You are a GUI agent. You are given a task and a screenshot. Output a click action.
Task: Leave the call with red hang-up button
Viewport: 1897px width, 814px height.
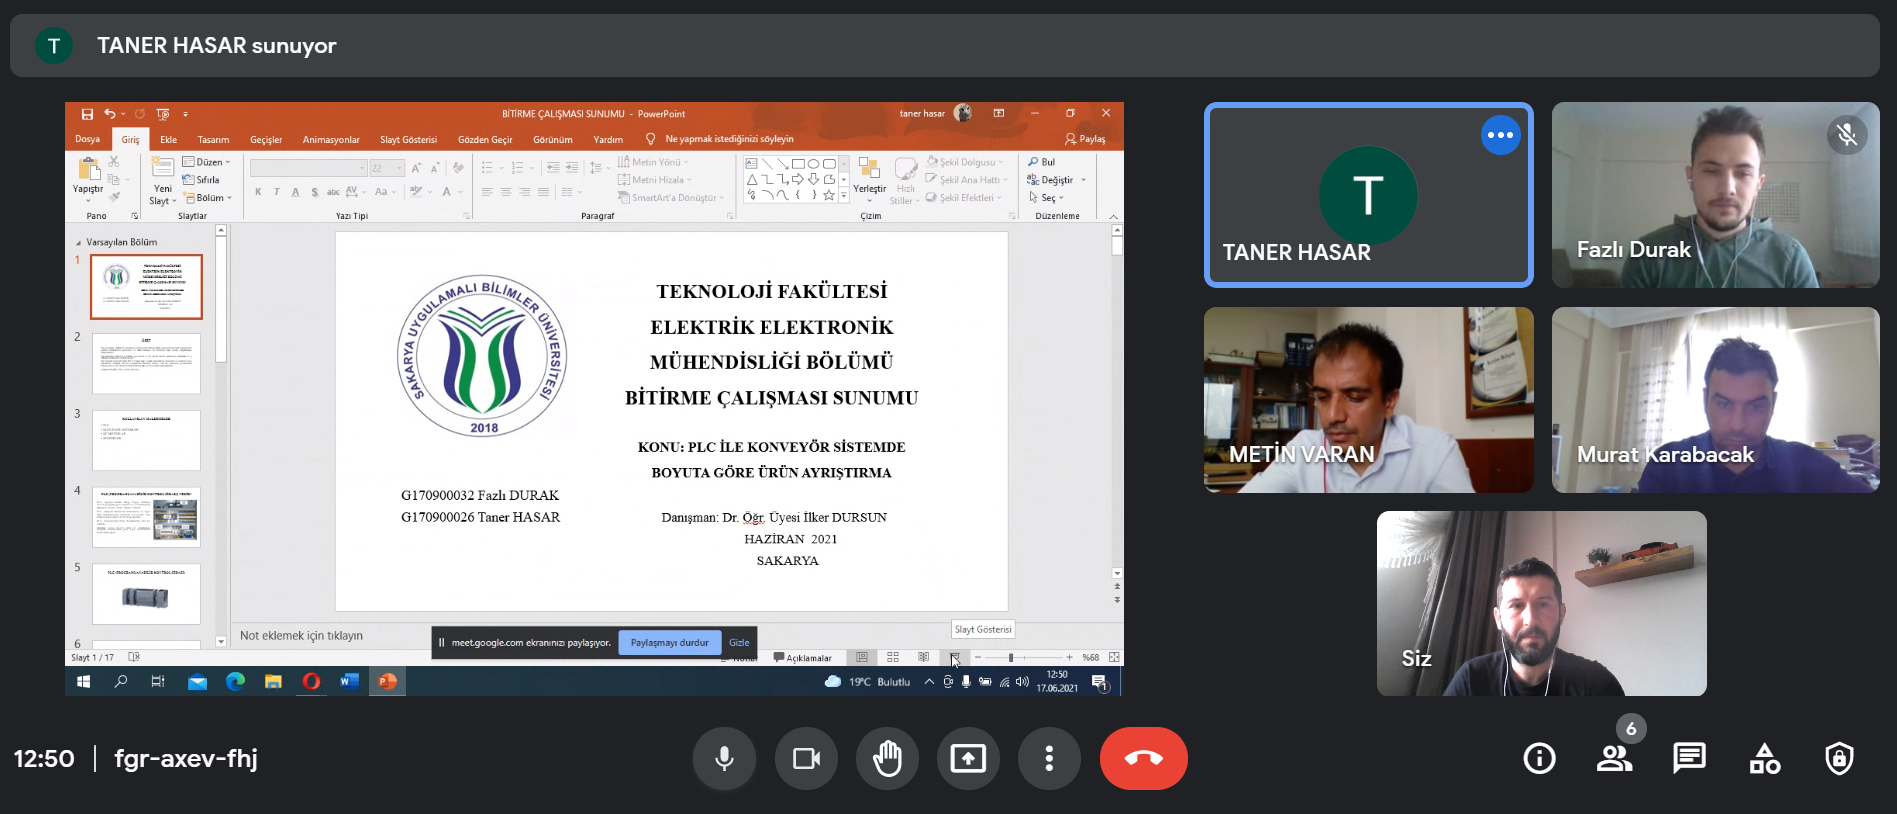[1143, 759]
